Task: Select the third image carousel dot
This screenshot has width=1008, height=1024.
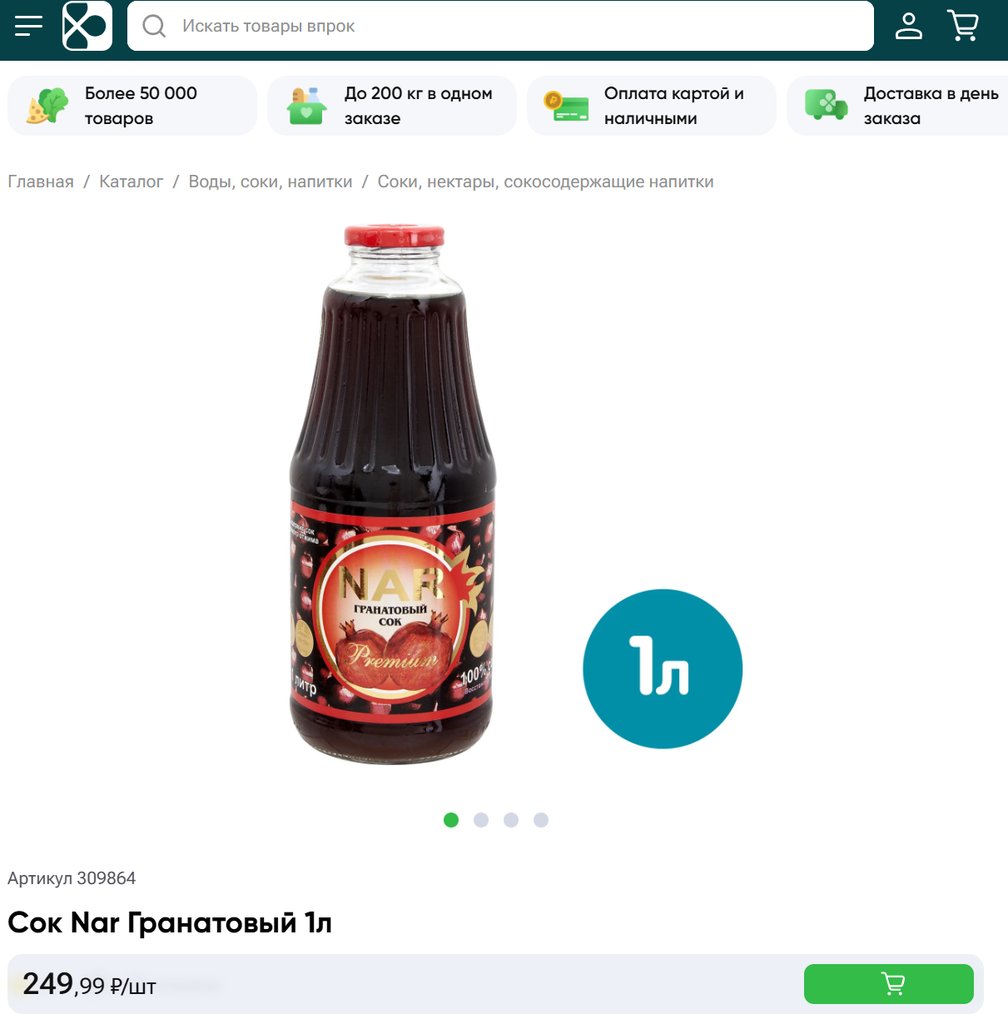Action: click(x=511, y=820)
